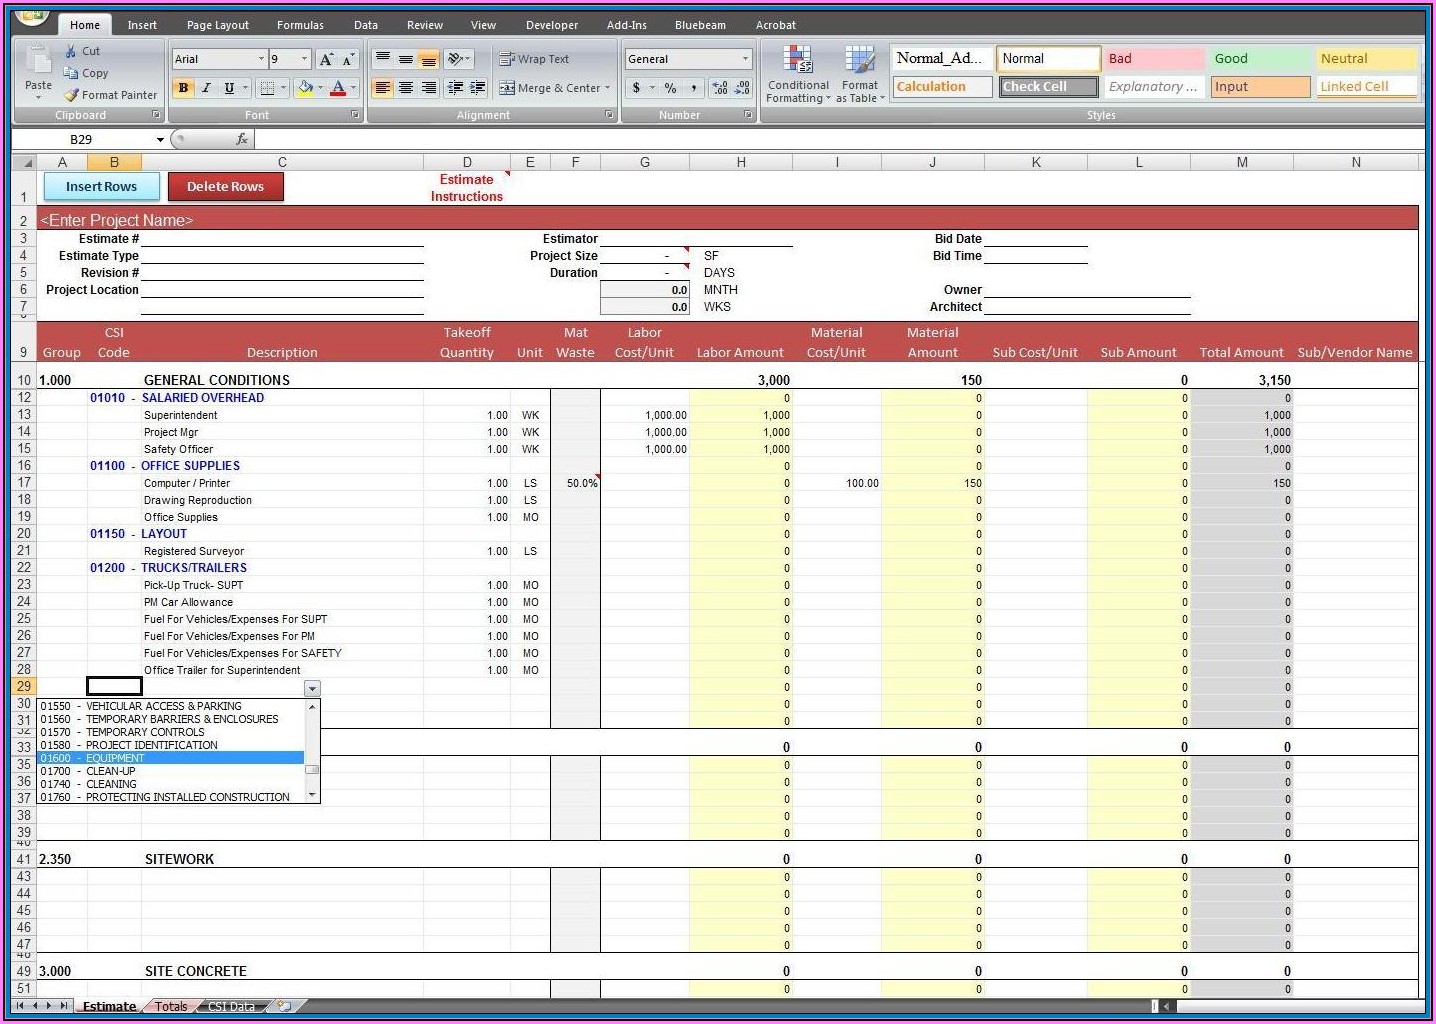Click the Delete Rows button

225,186
